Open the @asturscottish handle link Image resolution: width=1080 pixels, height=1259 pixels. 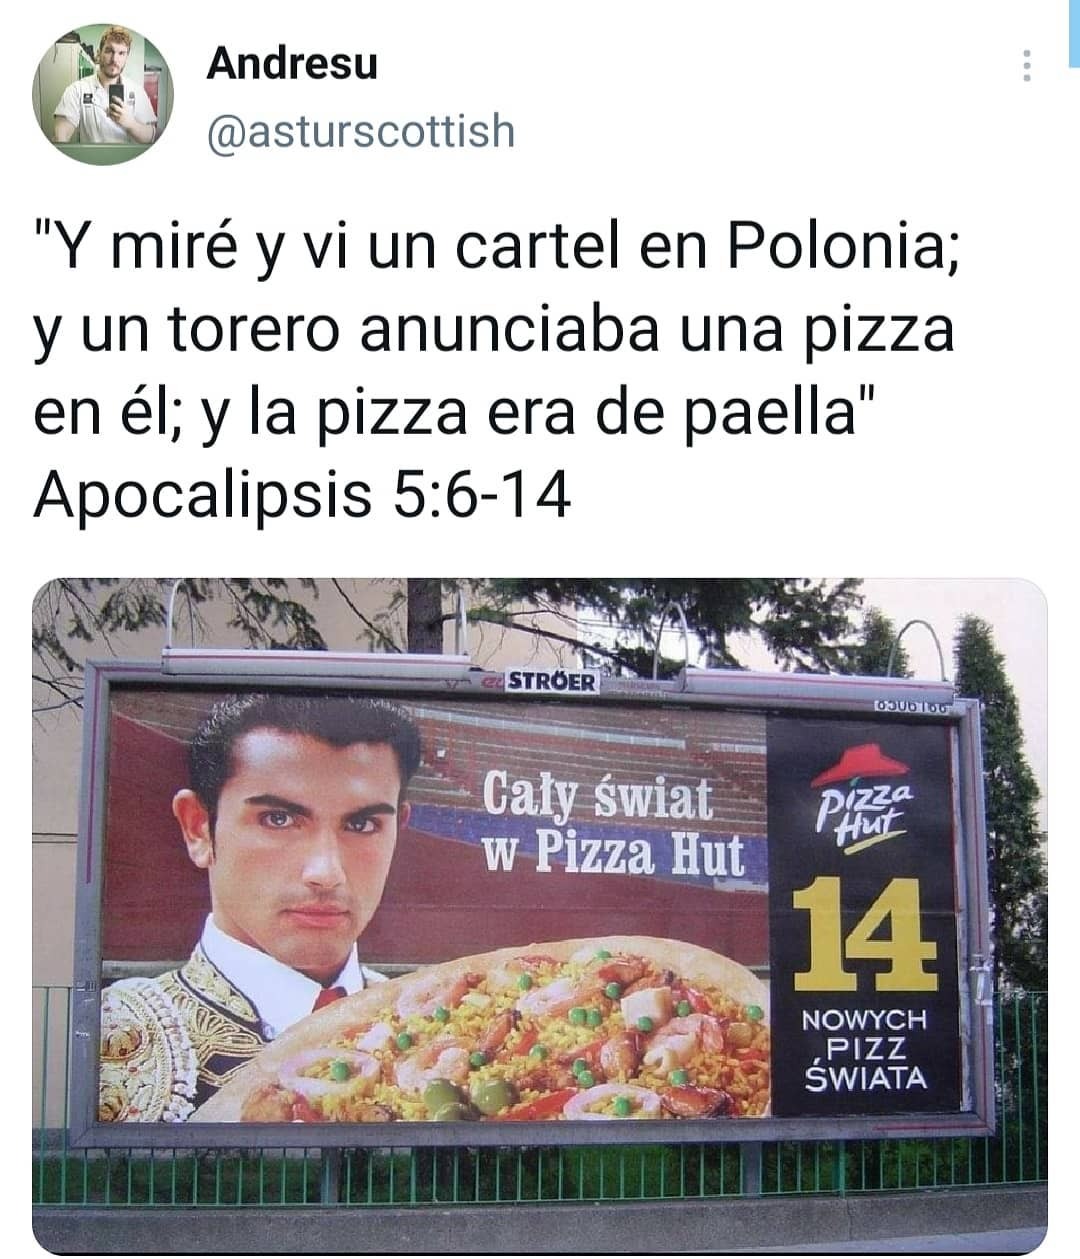(361, 131)
